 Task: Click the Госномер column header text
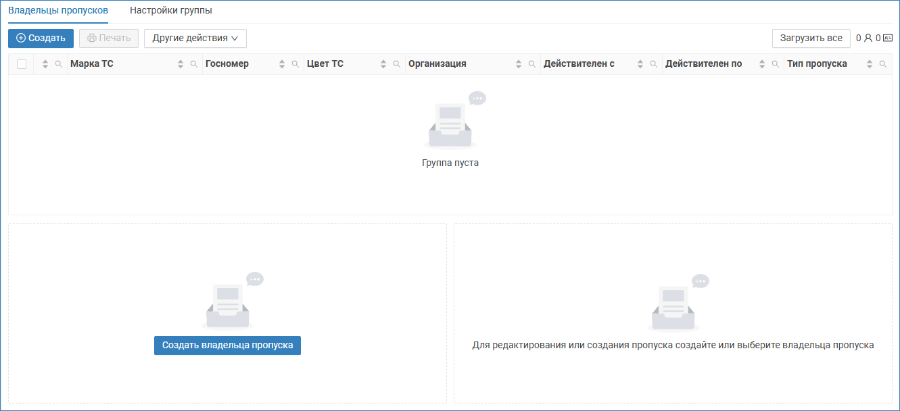point(227,64)
